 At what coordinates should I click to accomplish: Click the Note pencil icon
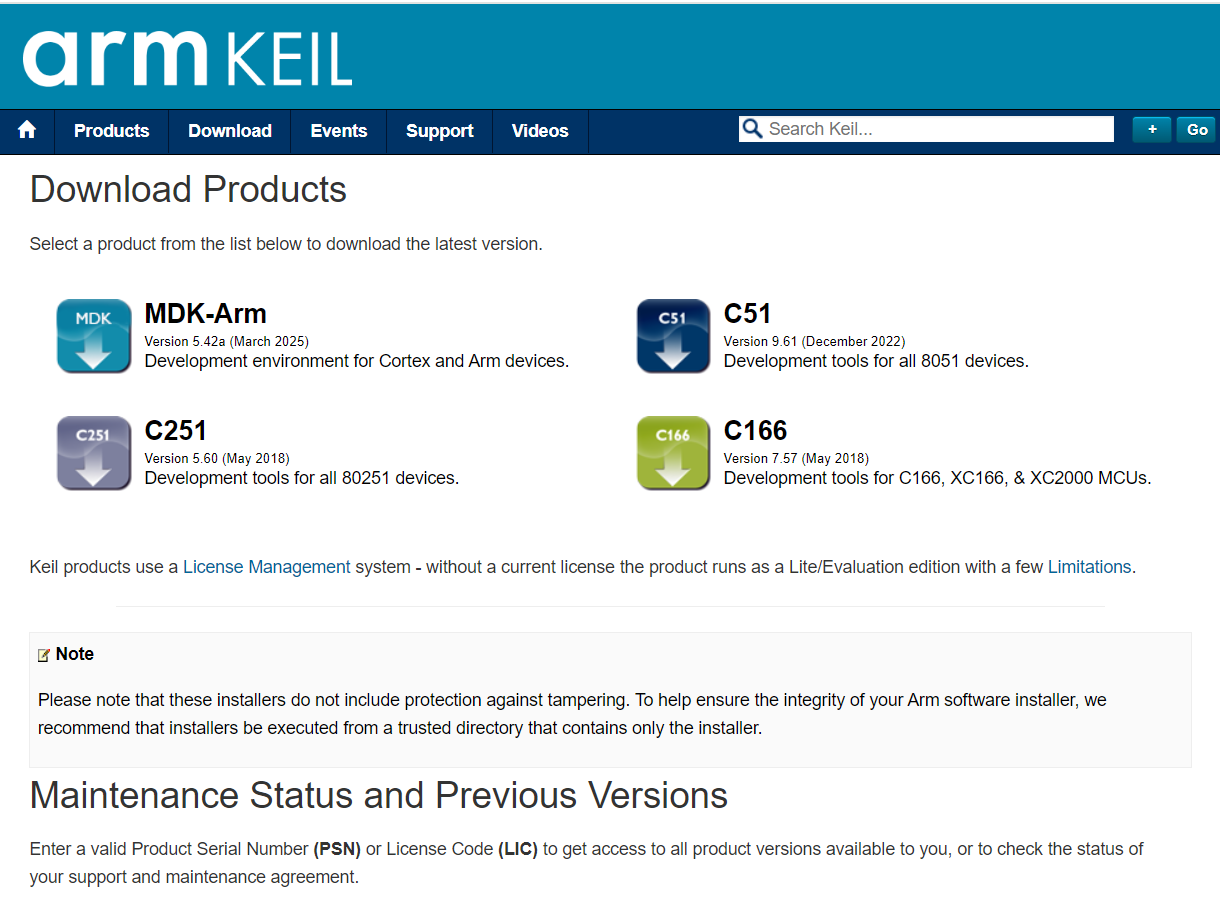(44, 655)
